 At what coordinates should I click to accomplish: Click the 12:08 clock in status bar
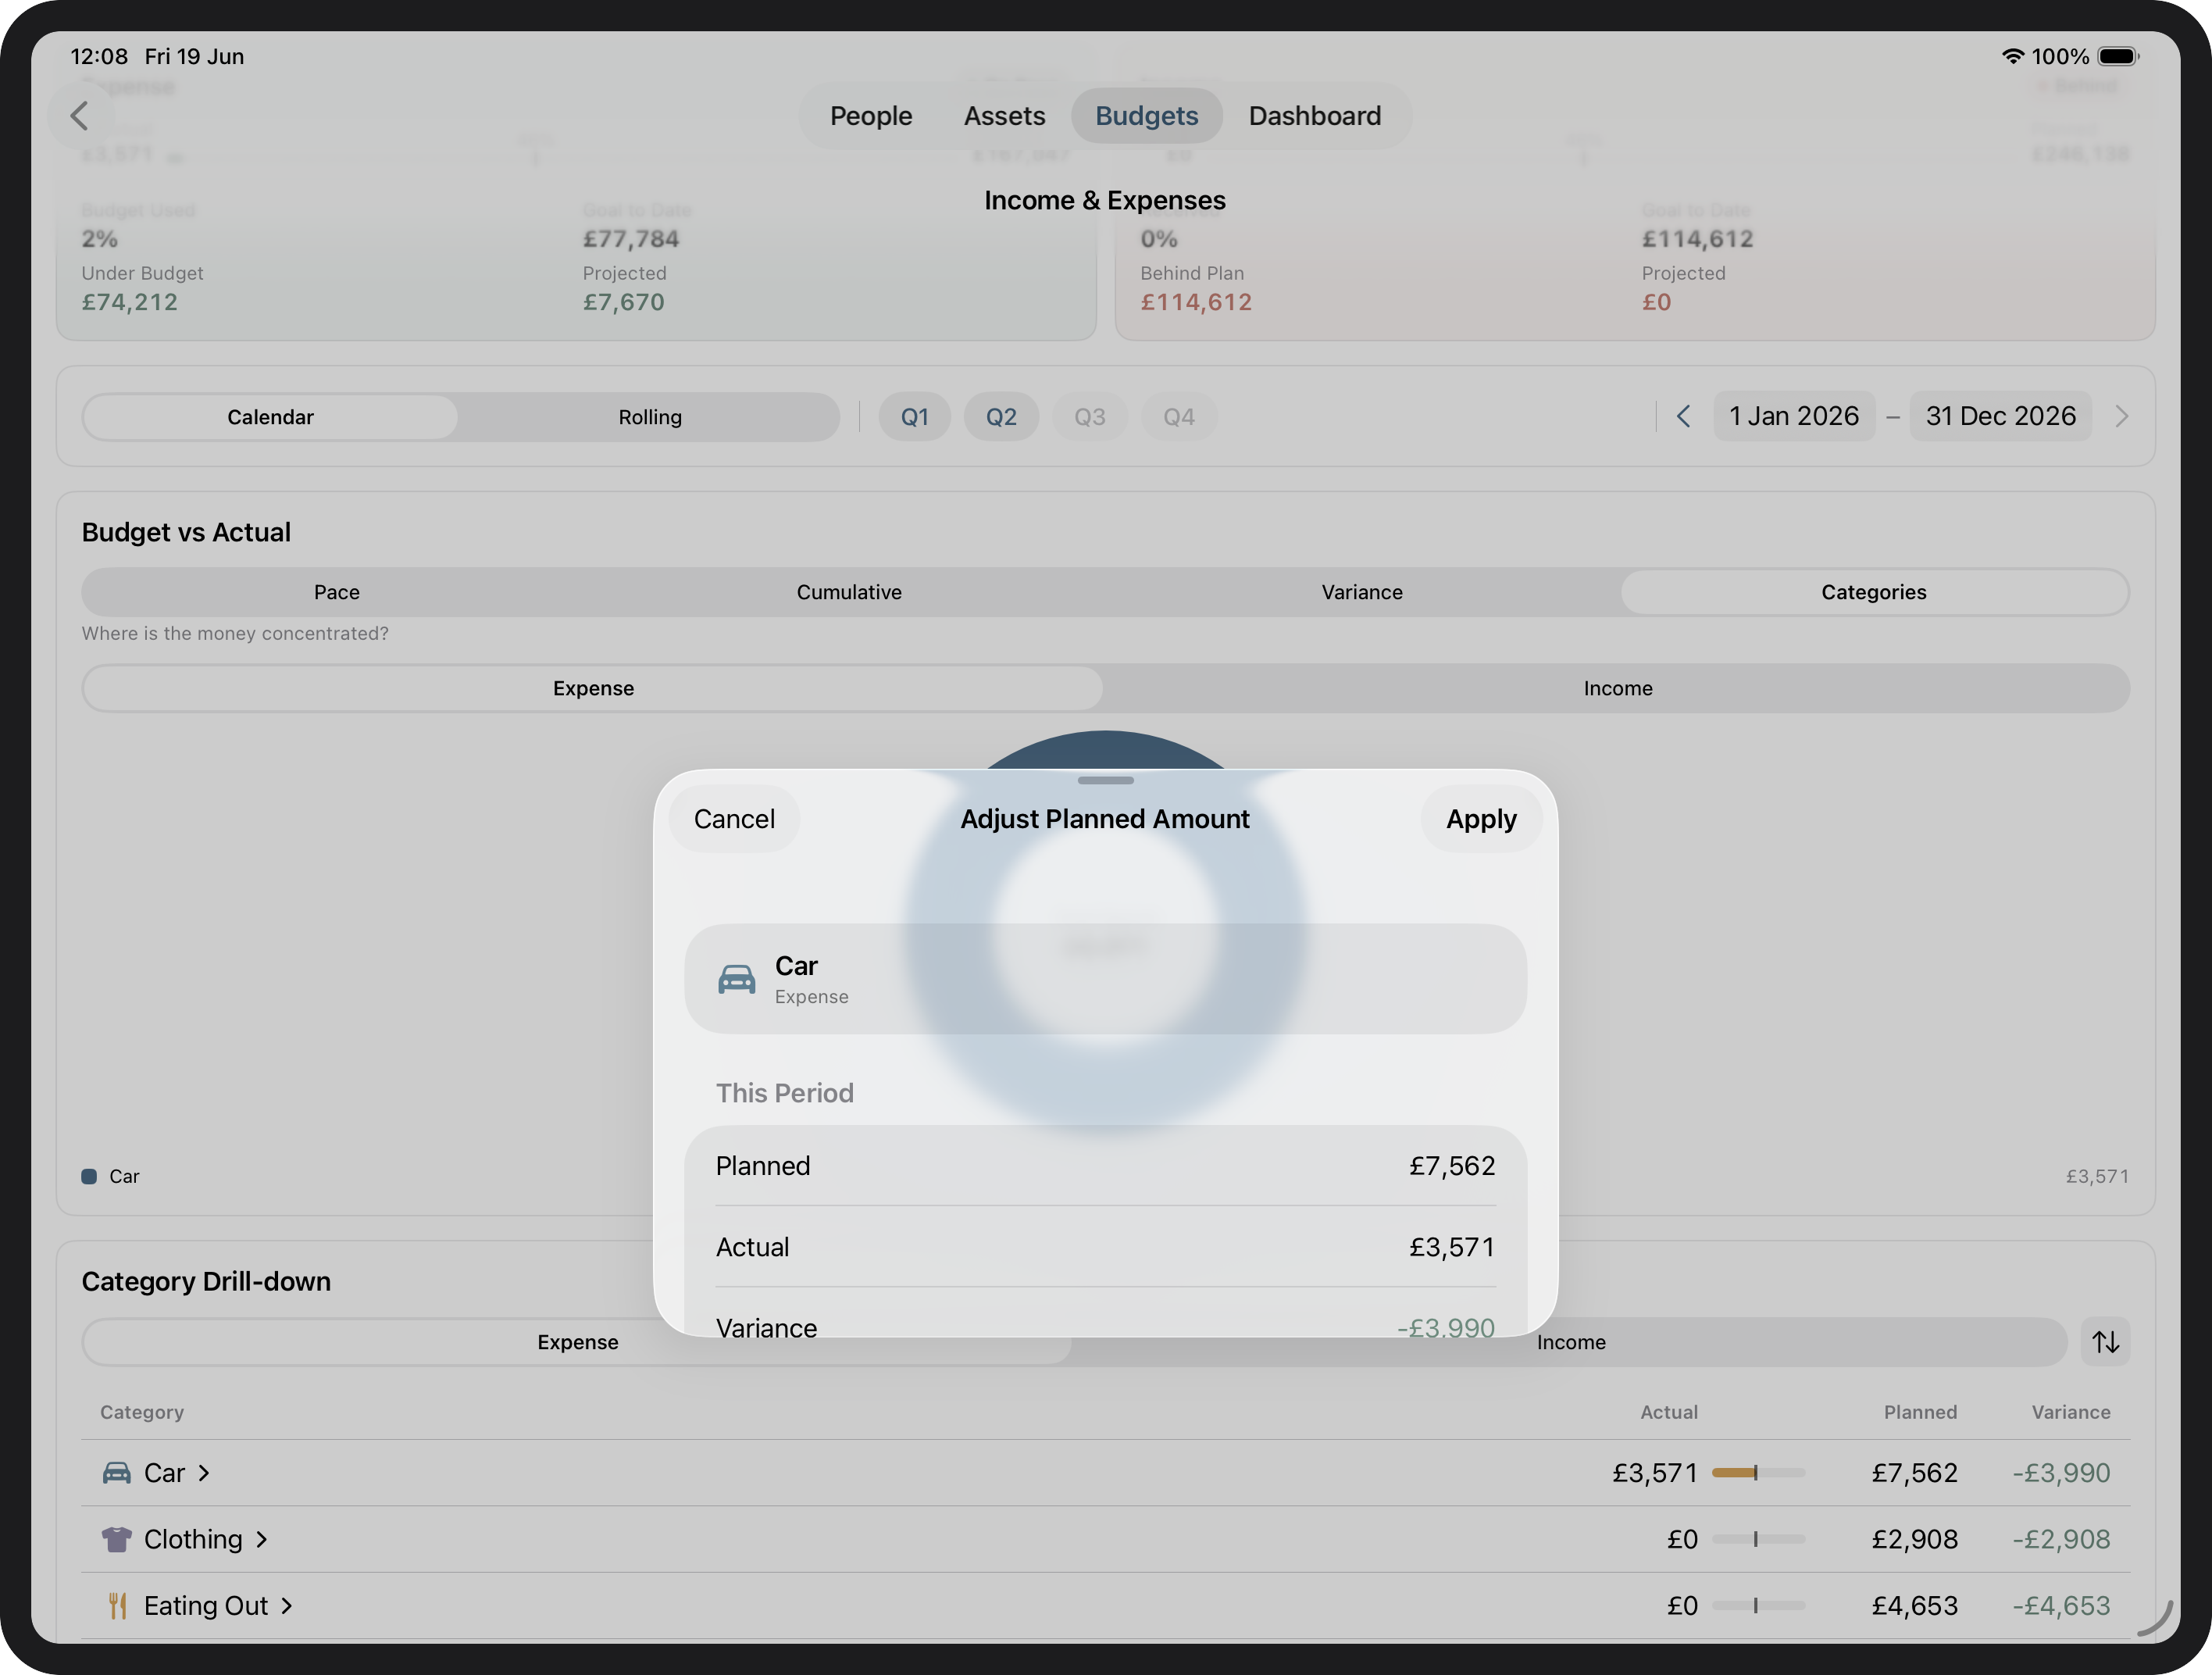point(99,56)
